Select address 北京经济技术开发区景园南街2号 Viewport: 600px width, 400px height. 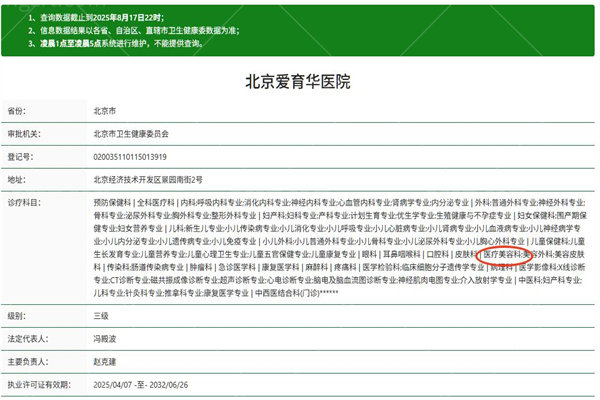pos(148,180)
